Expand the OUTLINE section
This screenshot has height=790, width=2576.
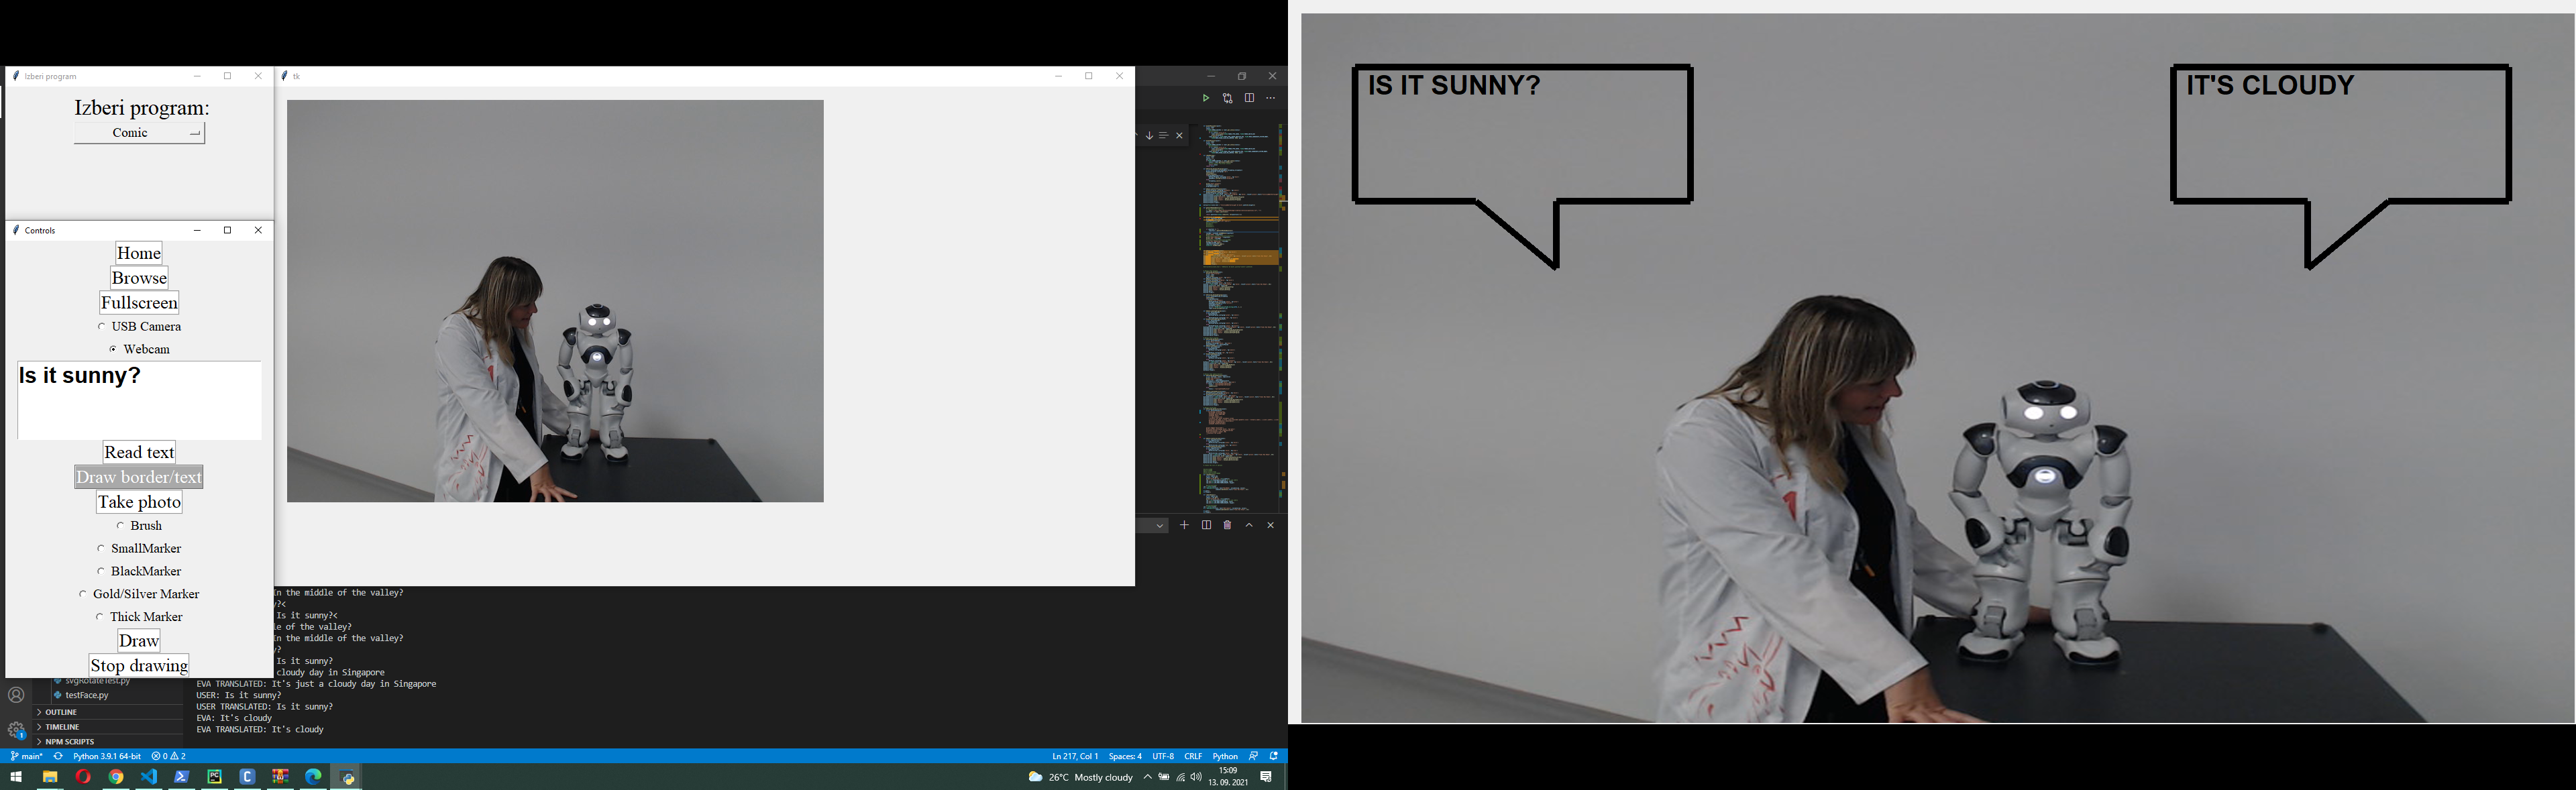61,712
